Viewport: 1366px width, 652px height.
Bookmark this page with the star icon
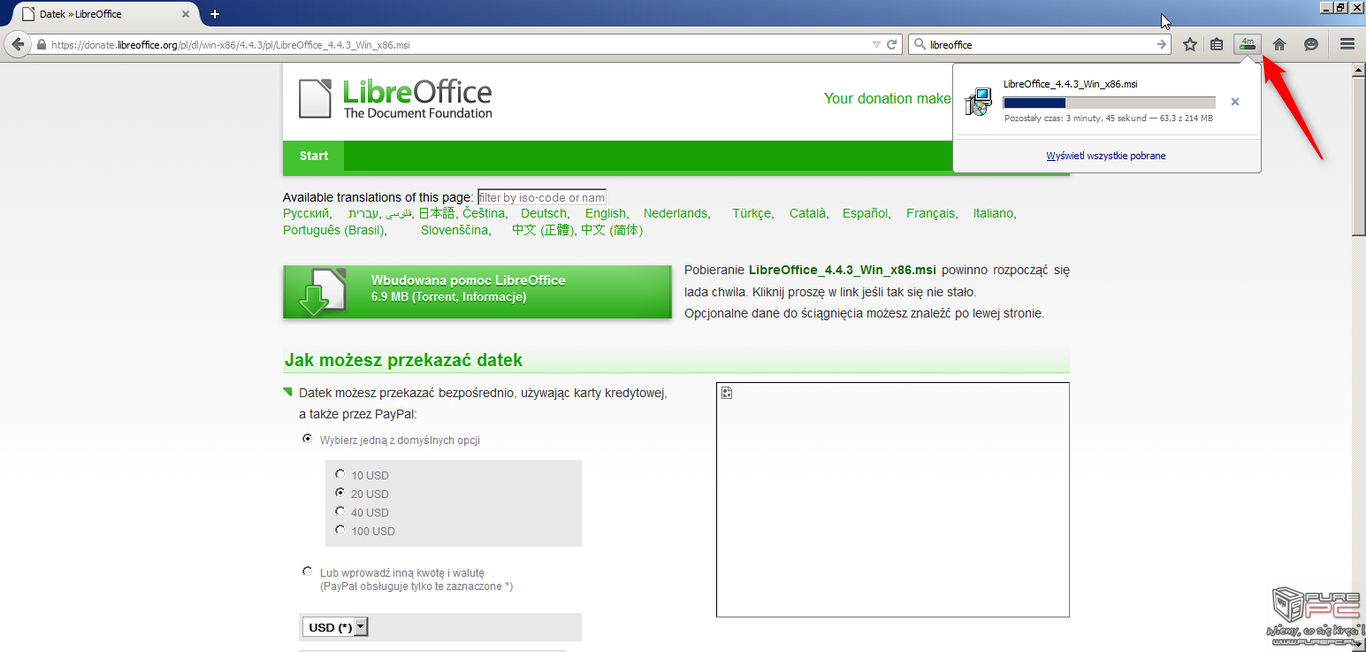click(x=1190, y=45)
